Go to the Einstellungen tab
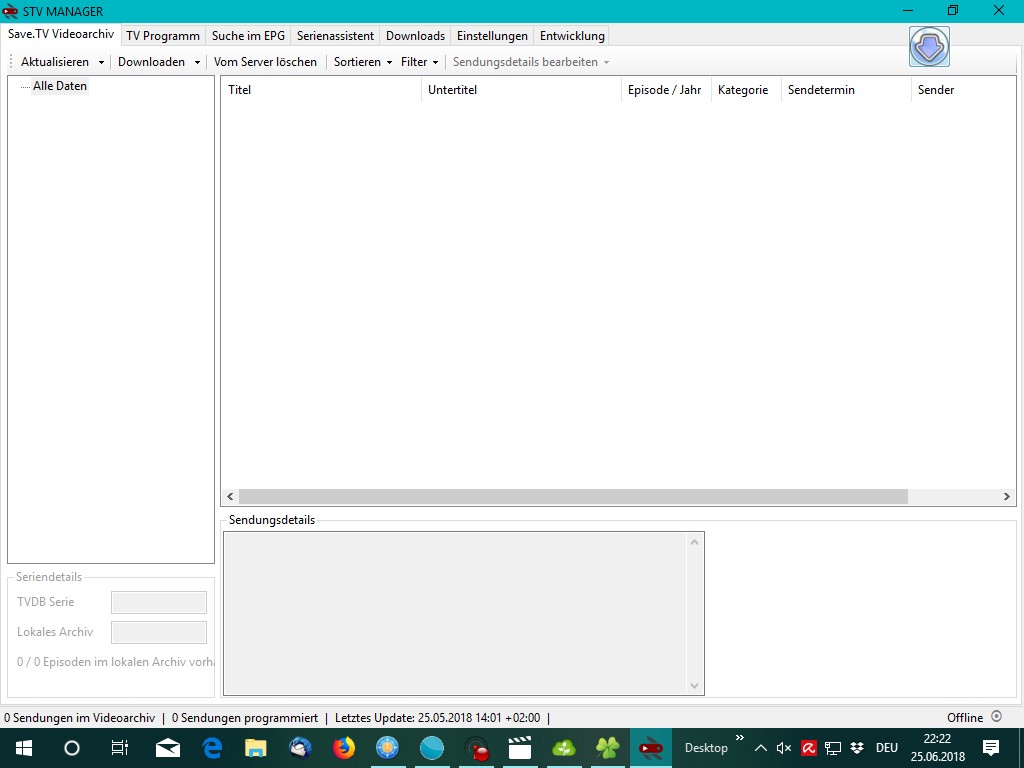1024x768 pixels. click(x=492, y=36)
